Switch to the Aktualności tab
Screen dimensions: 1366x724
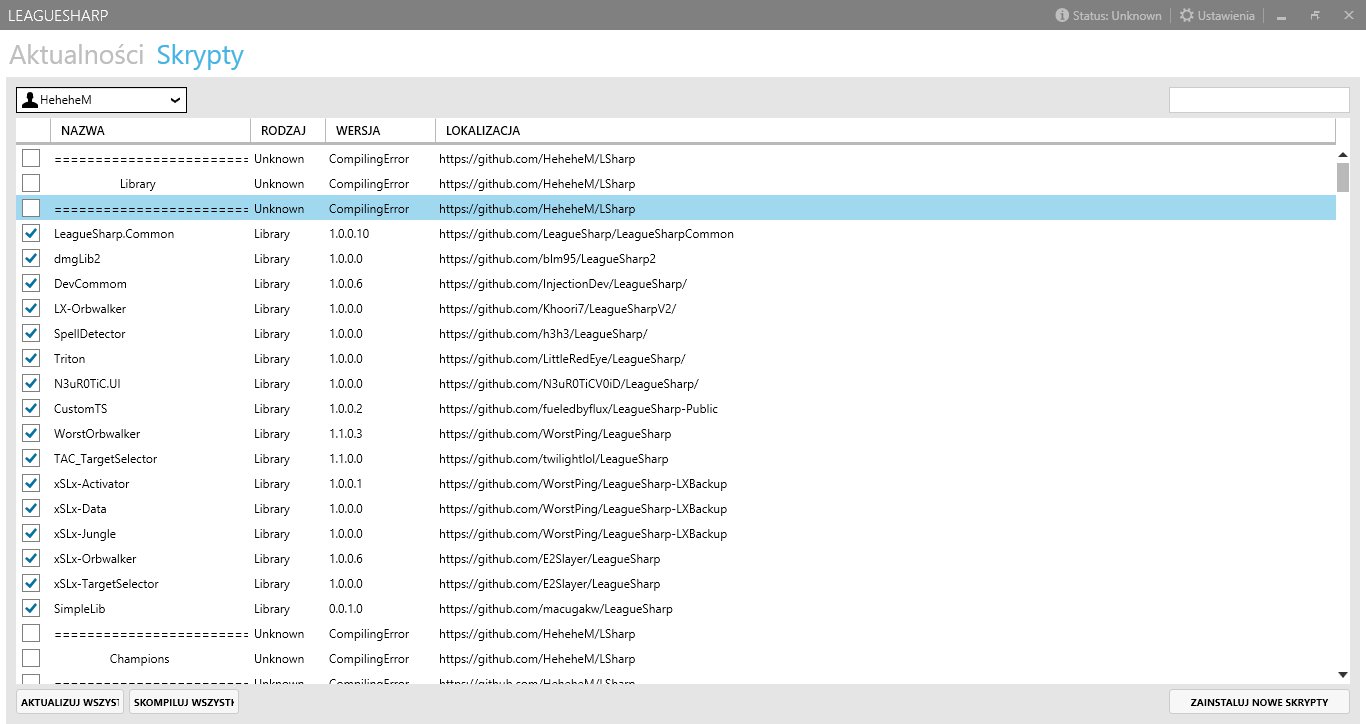(x=77, y=55)
